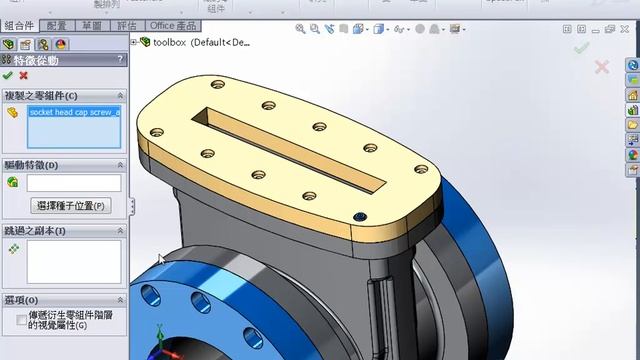Accept with the green check in the panel
Viewport: 640px width, 360px height.
tap(7, 76)
